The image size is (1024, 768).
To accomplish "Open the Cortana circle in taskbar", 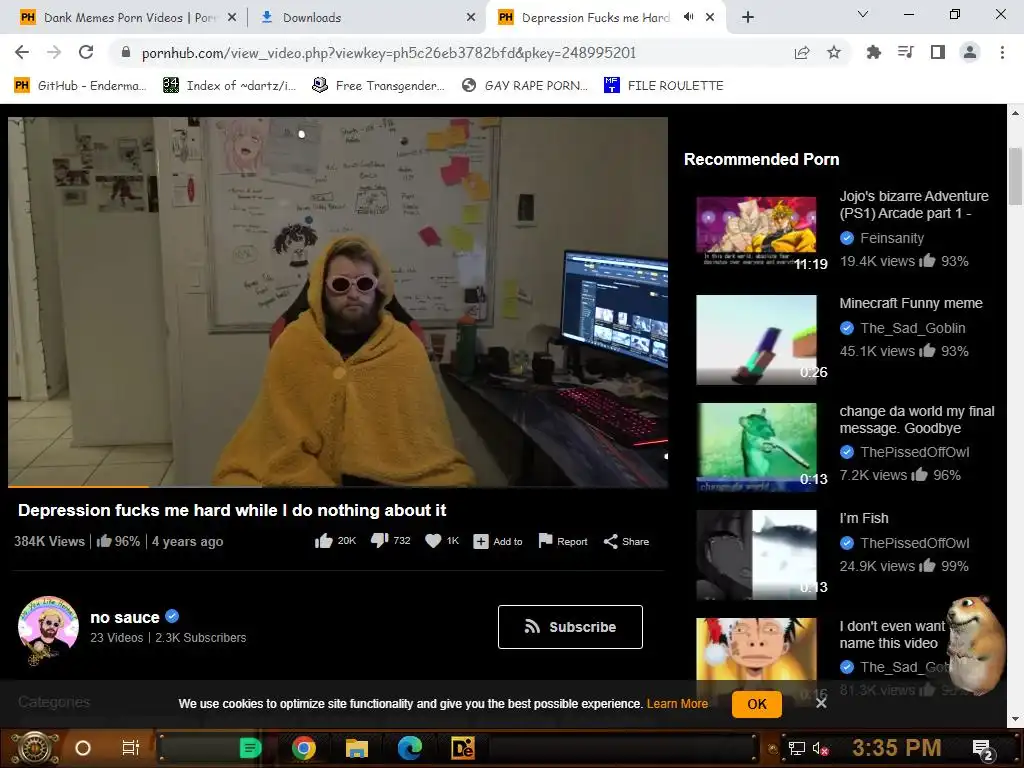I will pyautogui.click(x=82, y=748).
